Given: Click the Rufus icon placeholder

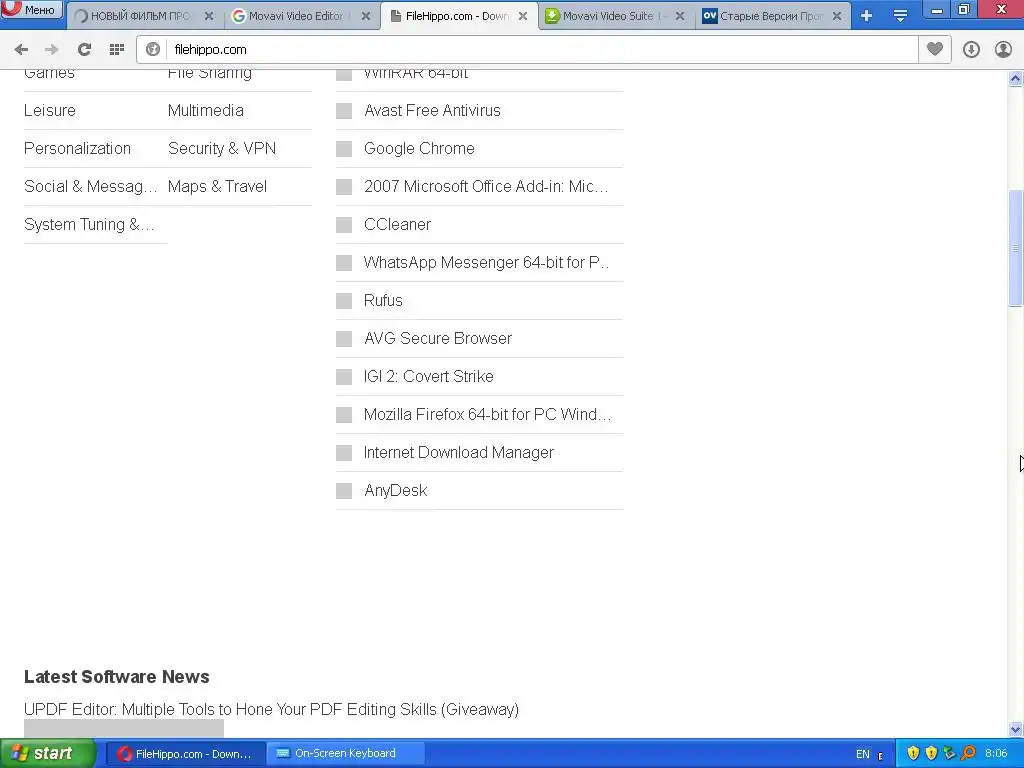Looking at the screenshot, I should pos(344,300).
